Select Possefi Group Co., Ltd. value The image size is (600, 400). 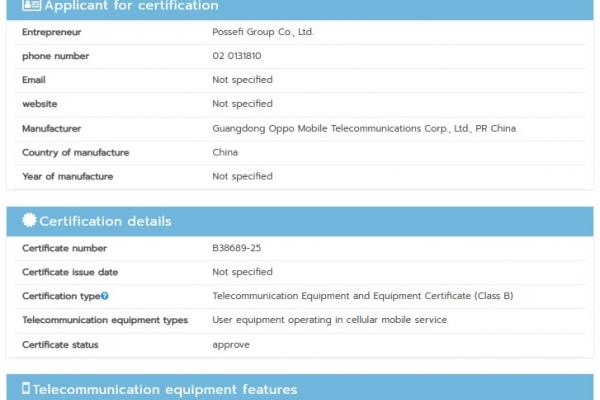263,32
